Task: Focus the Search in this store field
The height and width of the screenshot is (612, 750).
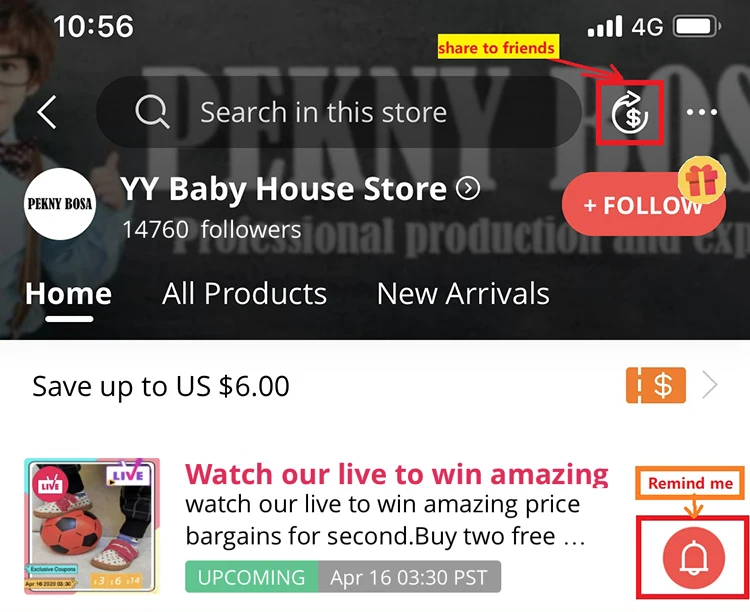Action: (339, 112)
